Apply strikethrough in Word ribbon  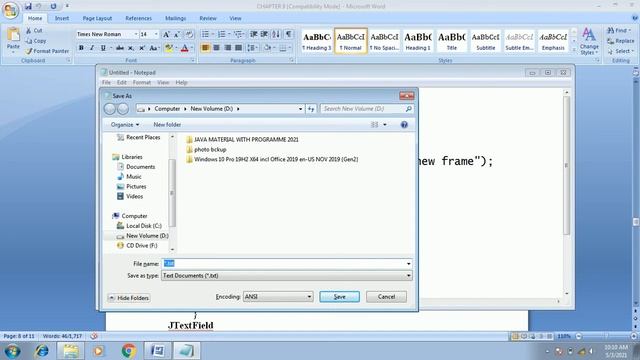click(x=120, y=48)
